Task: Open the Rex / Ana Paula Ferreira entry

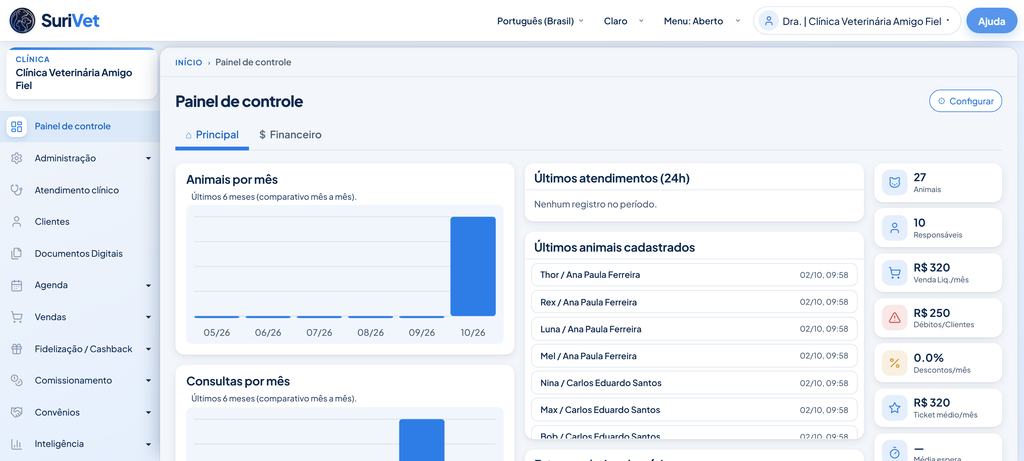Action: [694, 302]
